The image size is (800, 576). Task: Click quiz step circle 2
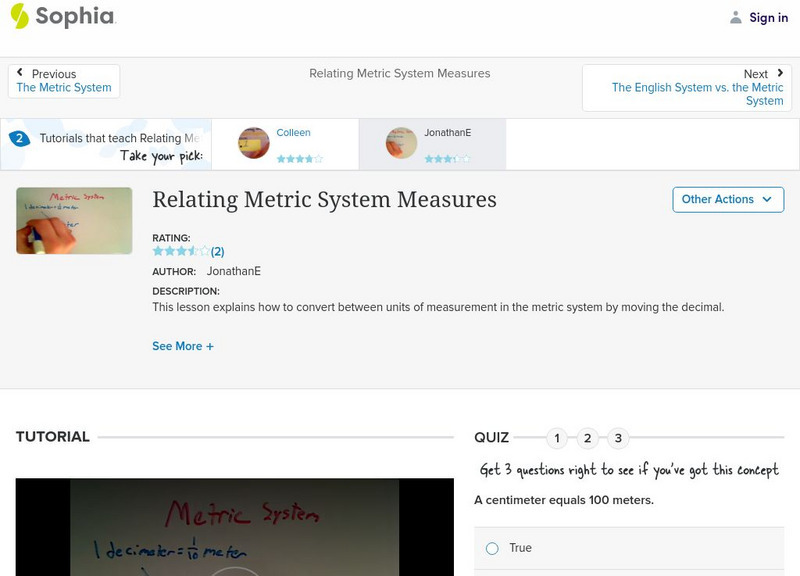(x=587, y=437)
